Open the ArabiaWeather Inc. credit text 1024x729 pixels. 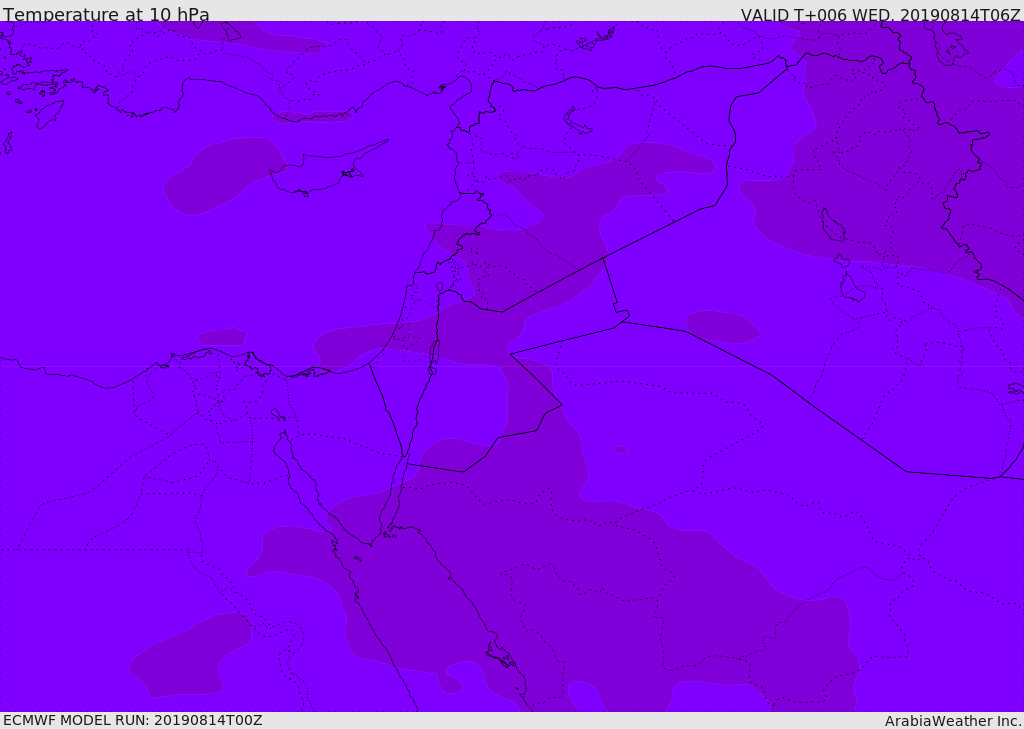click(953, 721)
